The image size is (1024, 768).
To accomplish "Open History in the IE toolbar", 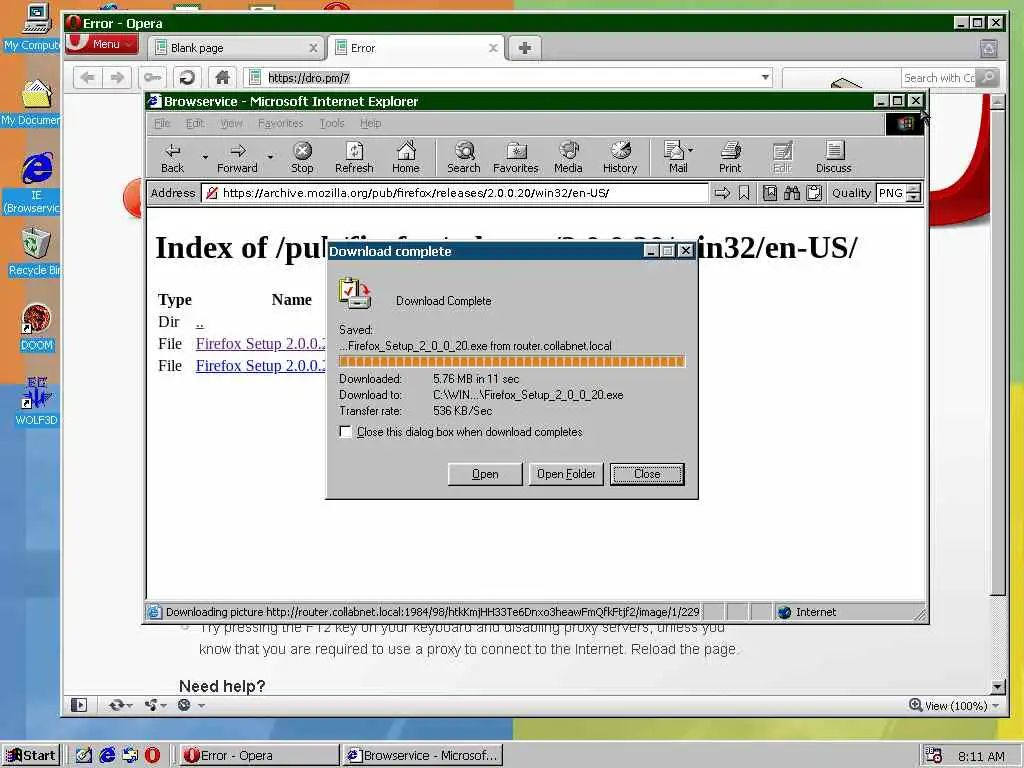I will (620, 157).
